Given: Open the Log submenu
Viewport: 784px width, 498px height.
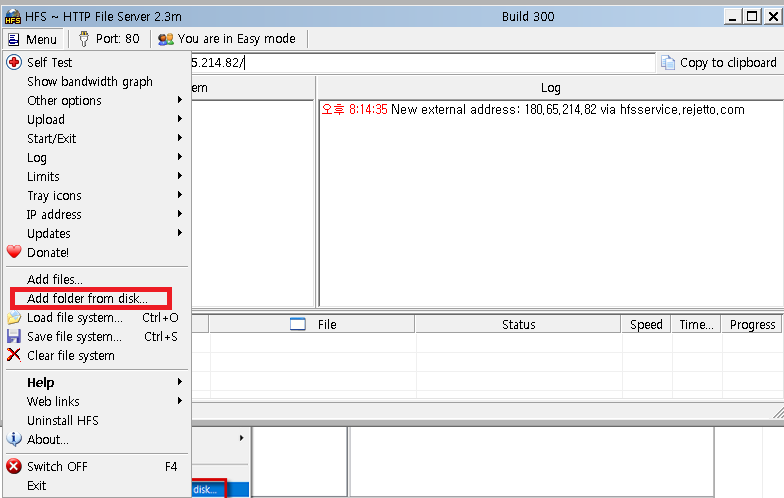Looking at the screenshot, I should 96,158.
